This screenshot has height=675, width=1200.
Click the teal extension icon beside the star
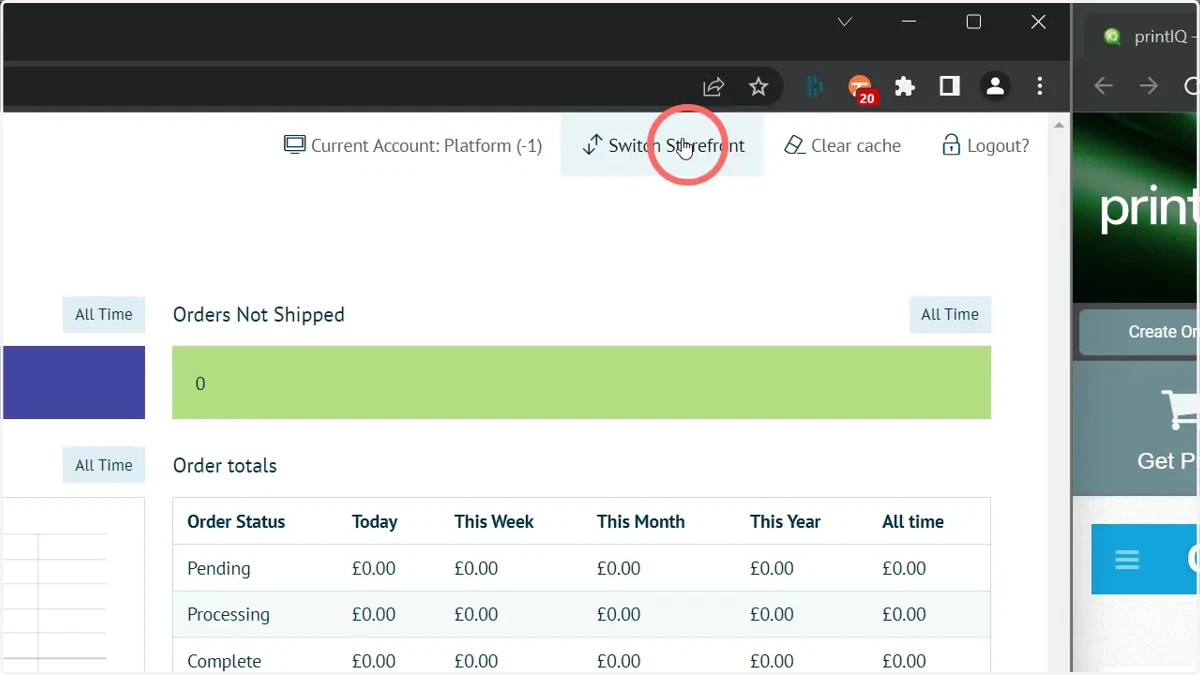coord(815,87)
